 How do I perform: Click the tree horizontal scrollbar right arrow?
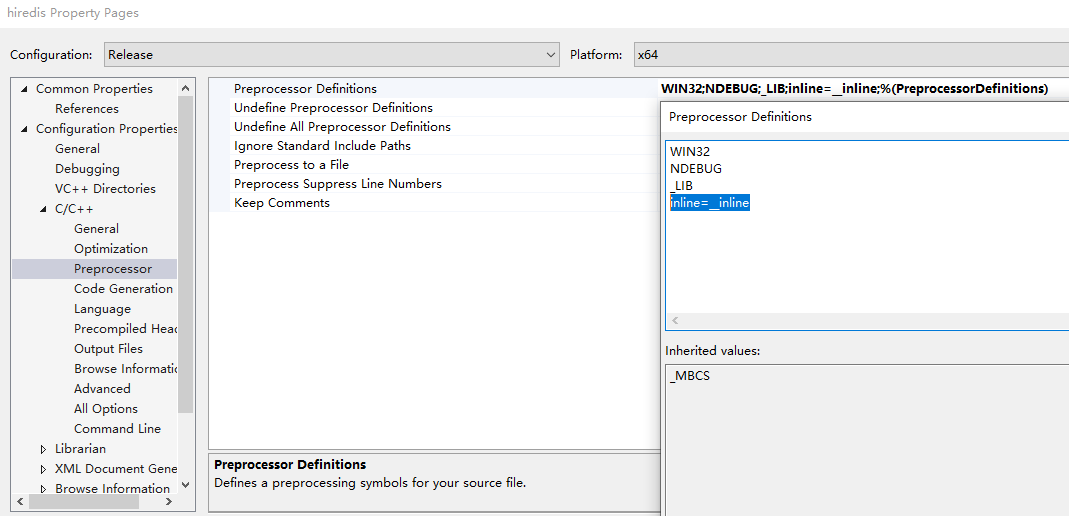tap(169, 502)
